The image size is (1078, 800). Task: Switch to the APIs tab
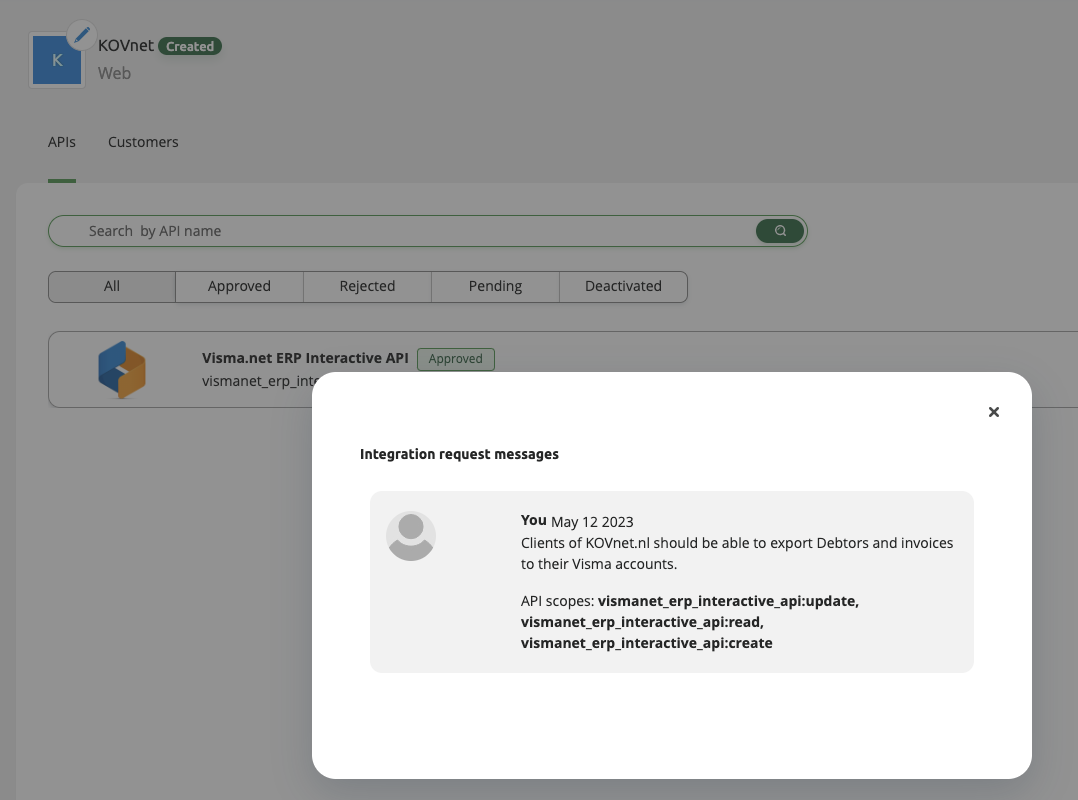61,142
